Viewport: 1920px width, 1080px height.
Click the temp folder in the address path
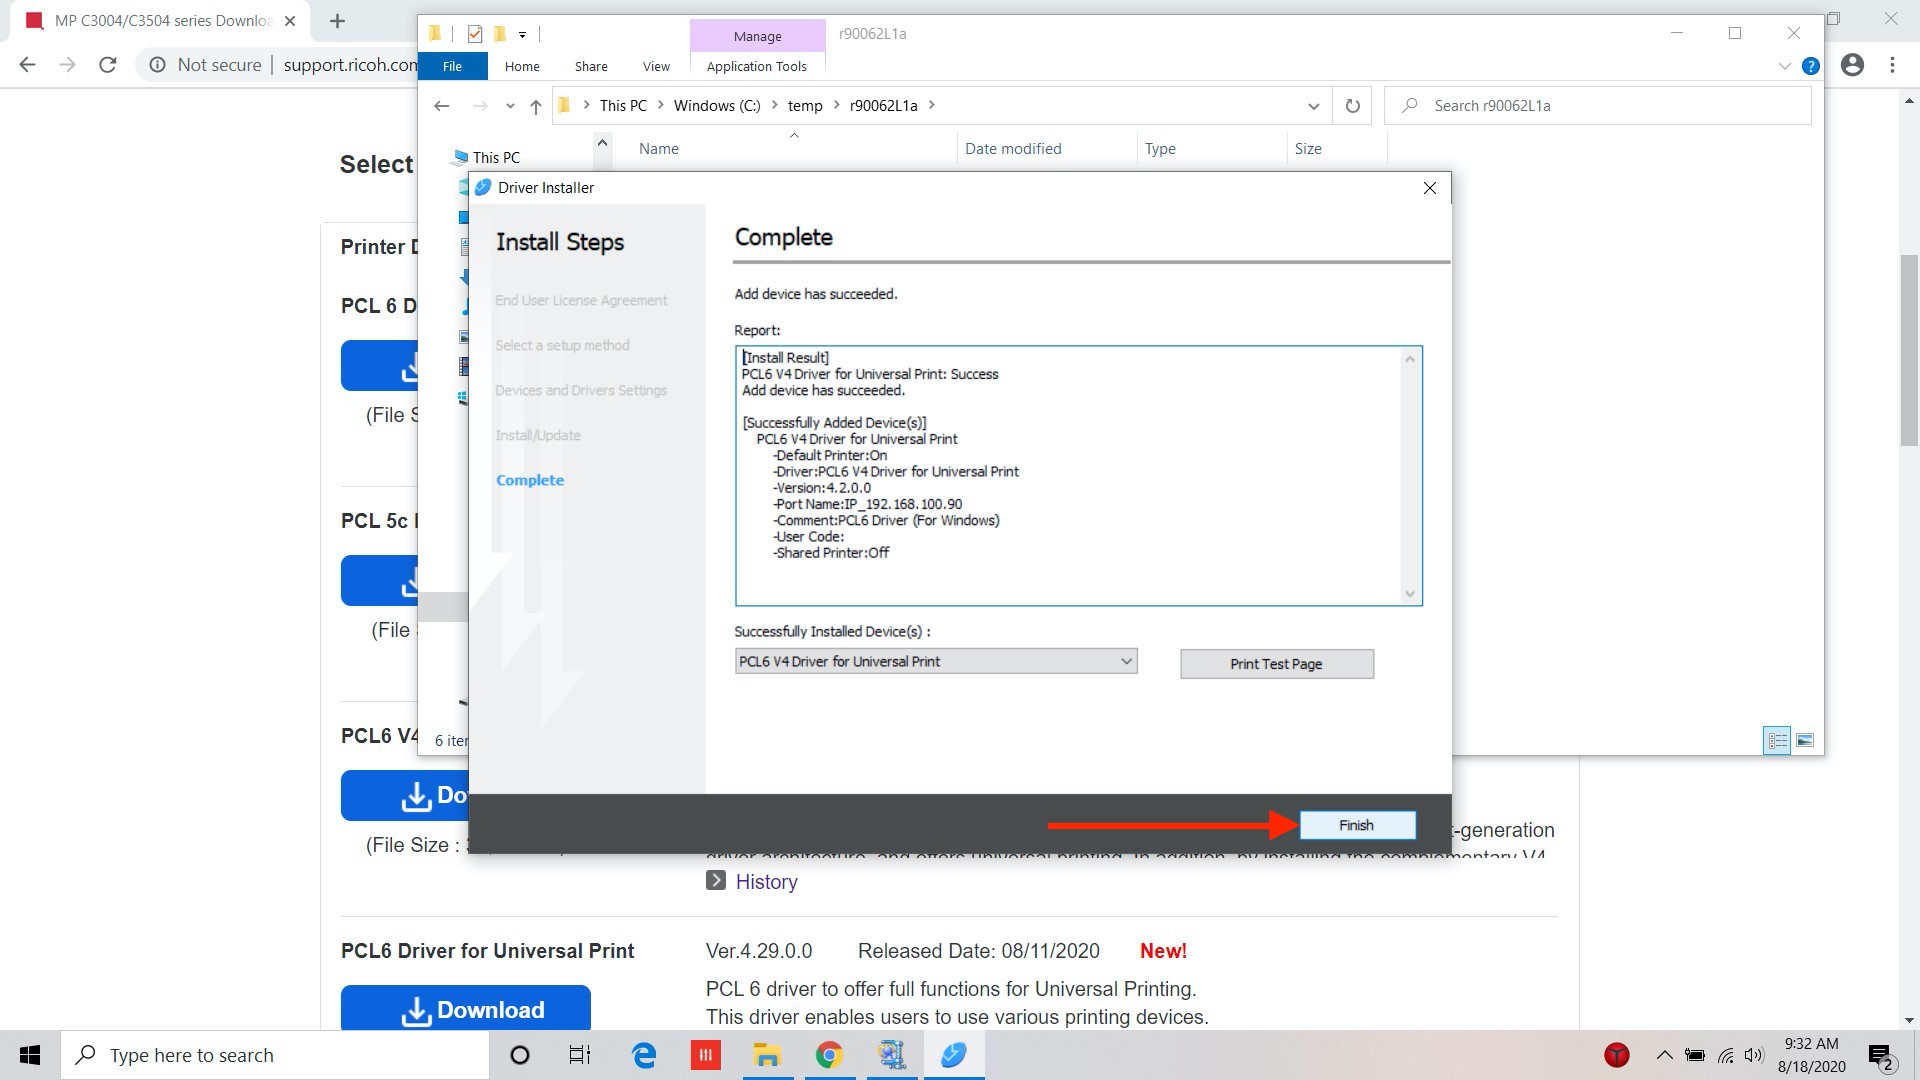tap(805, 106)
